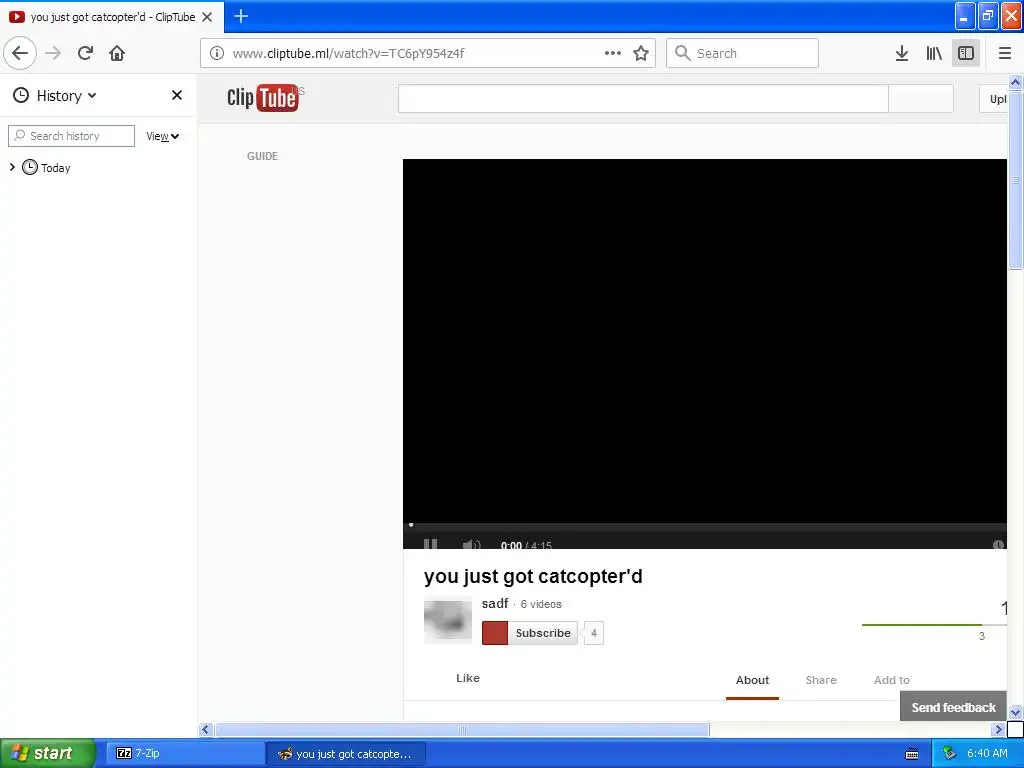Open the Library menu icon

pos(934,53)
